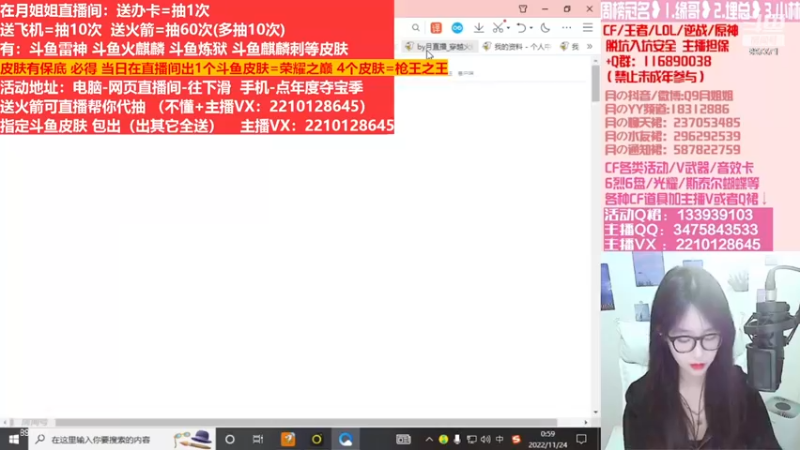The image size is (800, 450).
Task: Click the horizontal scrollbar right arrow
Action: click(x=586, y=422)
